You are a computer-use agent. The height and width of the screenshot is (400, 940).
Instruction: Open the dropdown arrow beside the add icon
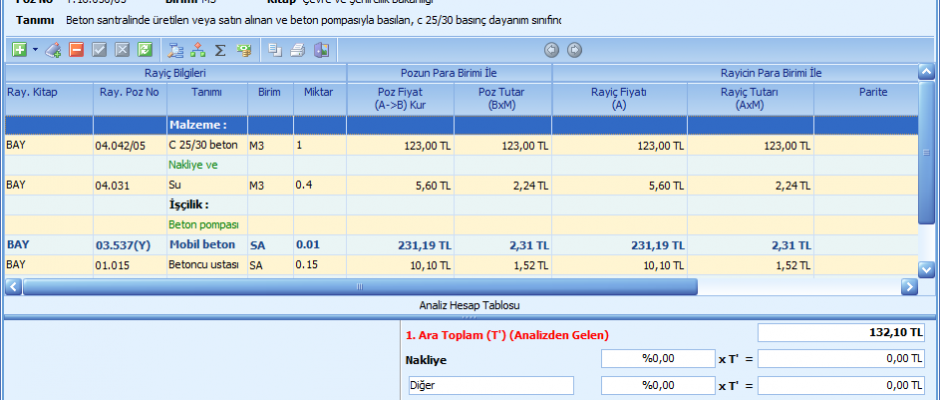35,49
